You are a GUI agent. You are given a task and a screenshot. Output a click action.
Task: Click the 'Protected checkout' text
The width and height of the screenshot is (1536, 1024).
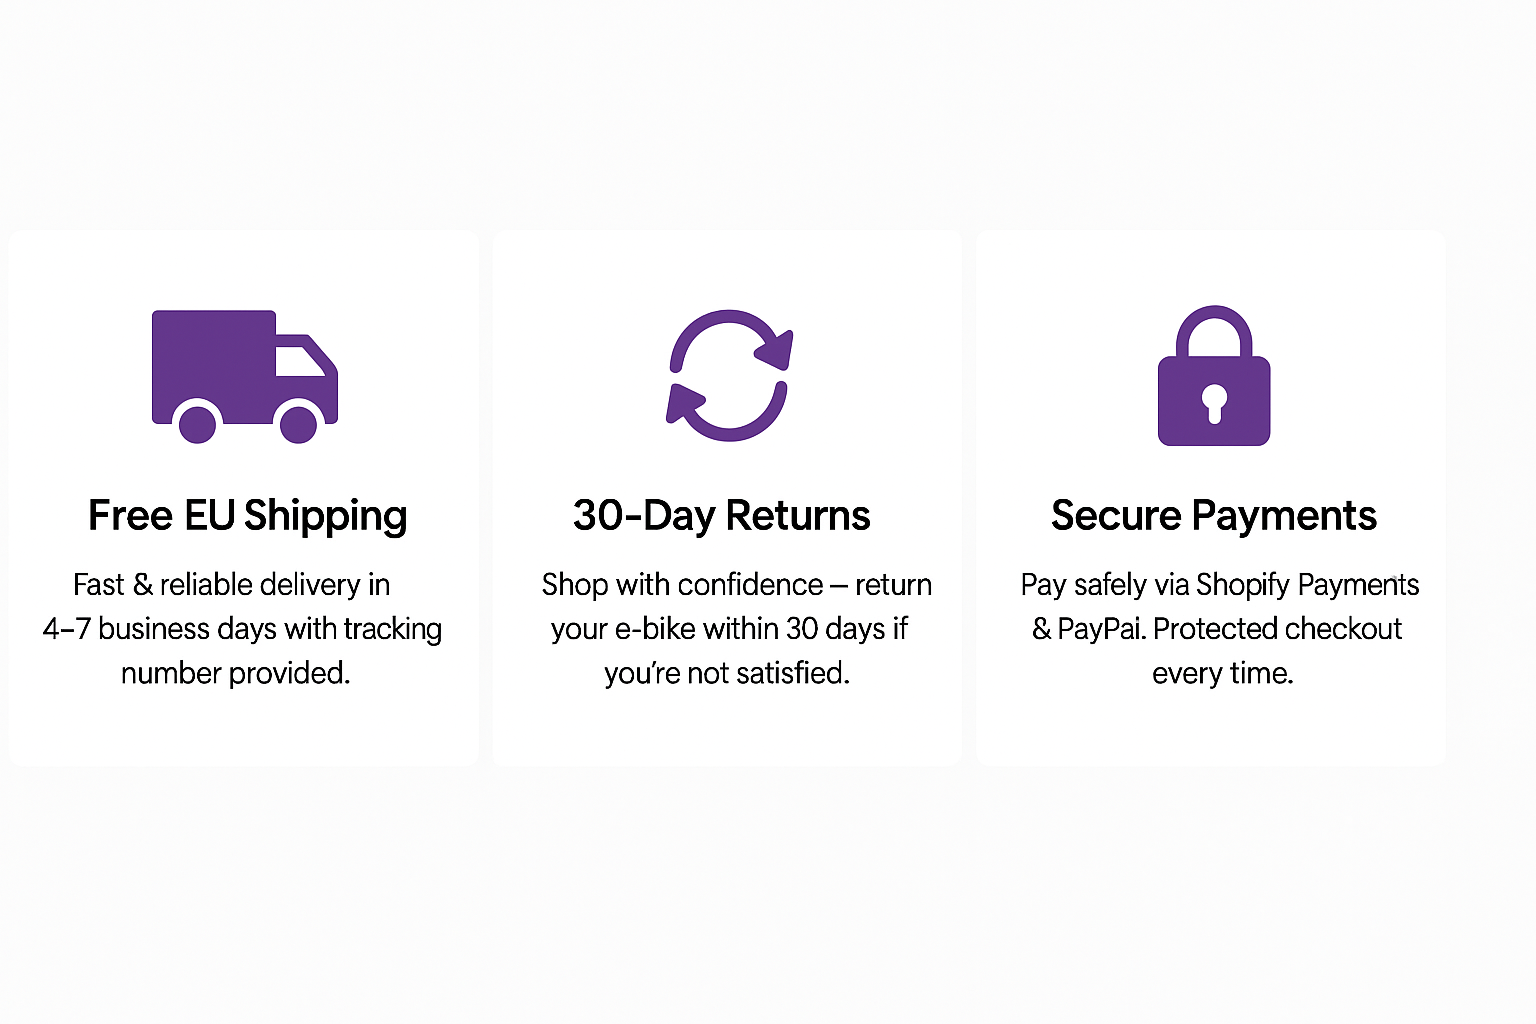pyautogui.click(x=1277, y=629)
